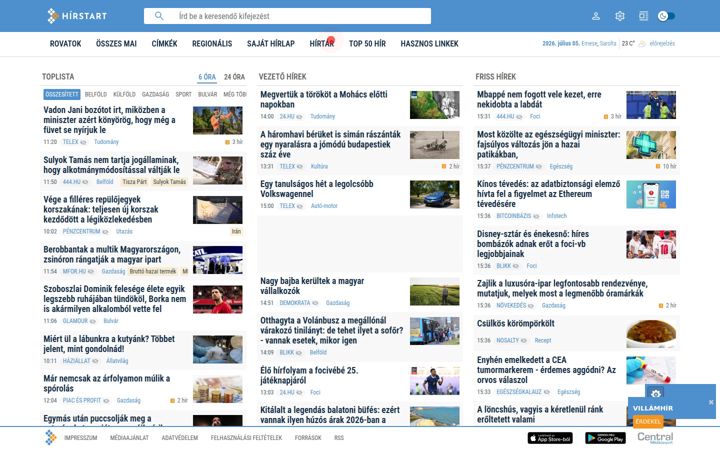Click the eye icon beside DEMOKRATA

tap(315, 303)
